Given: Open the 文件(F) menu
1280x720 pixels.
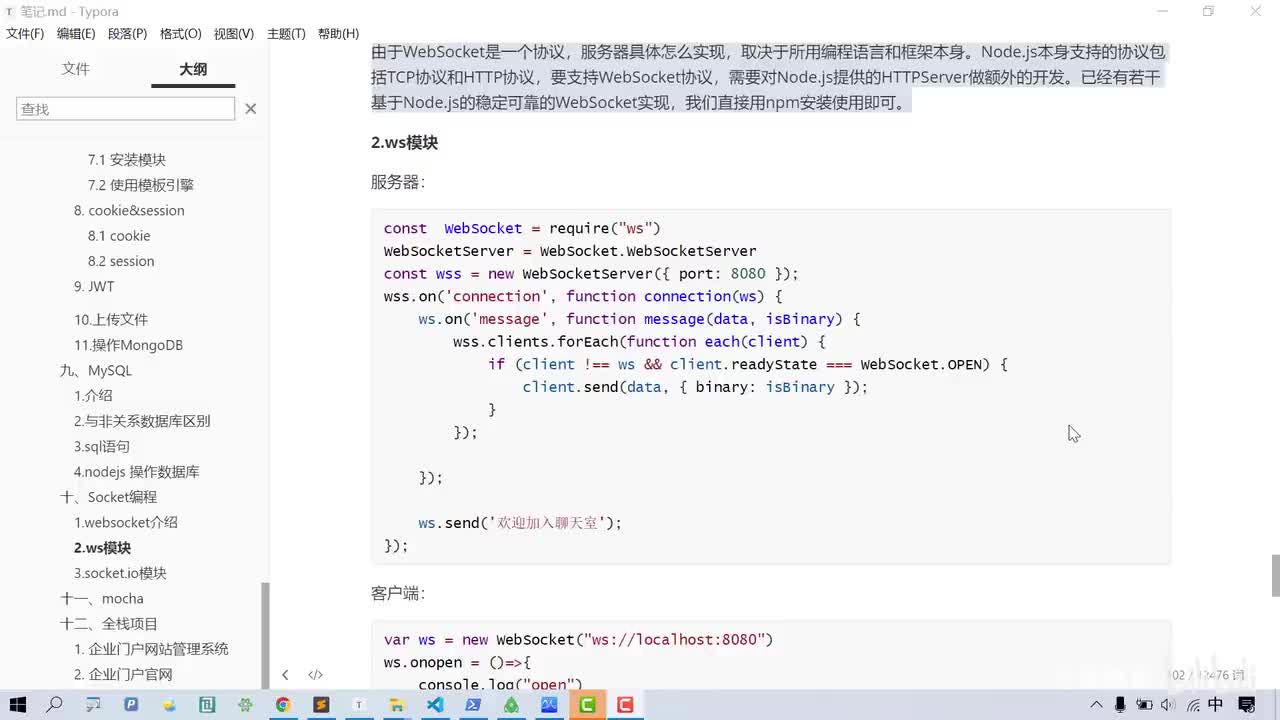Looking at the screenshot, I should (25, 34).
